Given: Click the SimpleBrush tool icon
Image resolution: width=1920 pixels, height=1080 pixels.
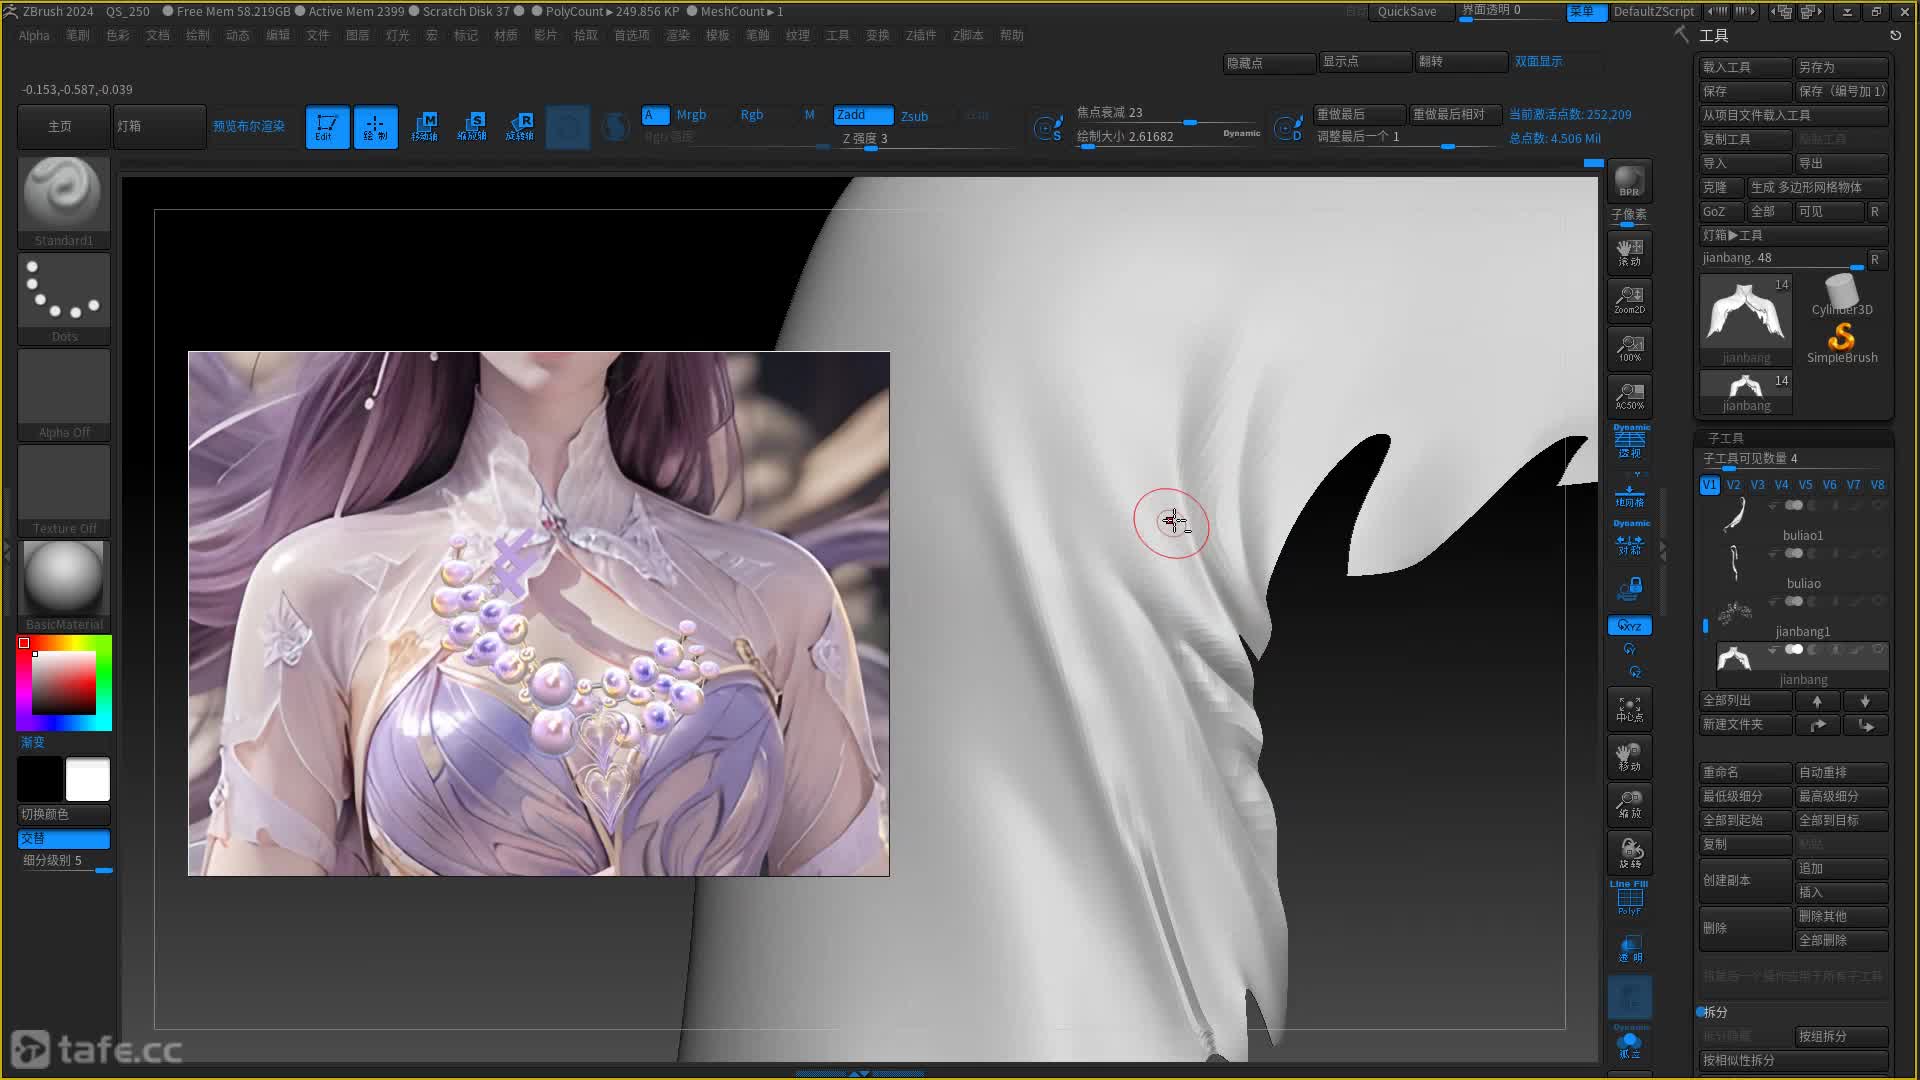Looking at the screenshot, I should [x=1841, y=342].
